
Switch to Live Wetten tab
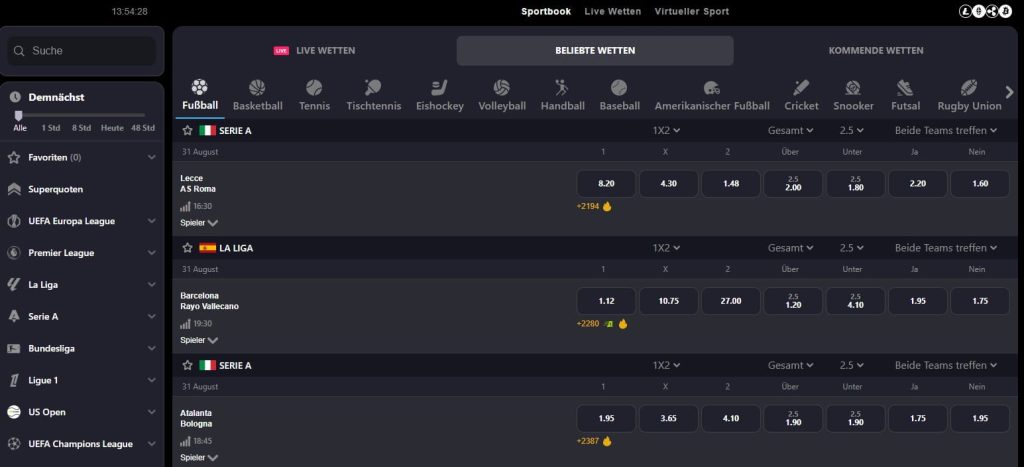click(314, 50)
